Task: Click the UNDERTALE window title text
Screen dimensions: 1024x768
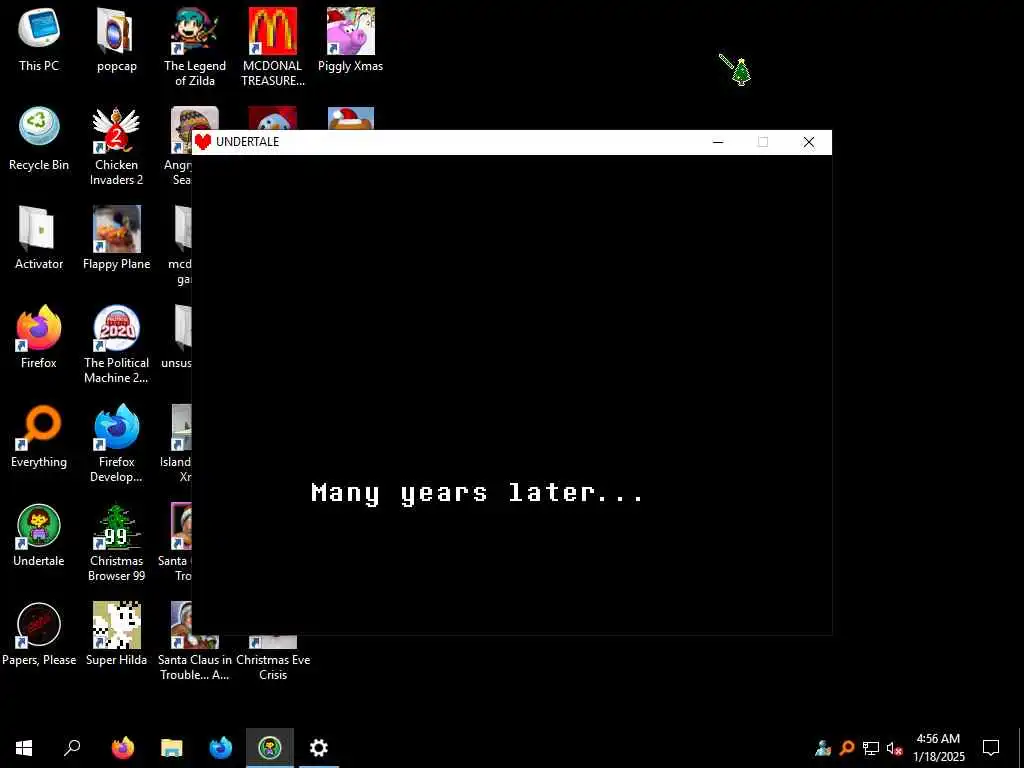Action: pyautogui.click(x=248, y=142)
